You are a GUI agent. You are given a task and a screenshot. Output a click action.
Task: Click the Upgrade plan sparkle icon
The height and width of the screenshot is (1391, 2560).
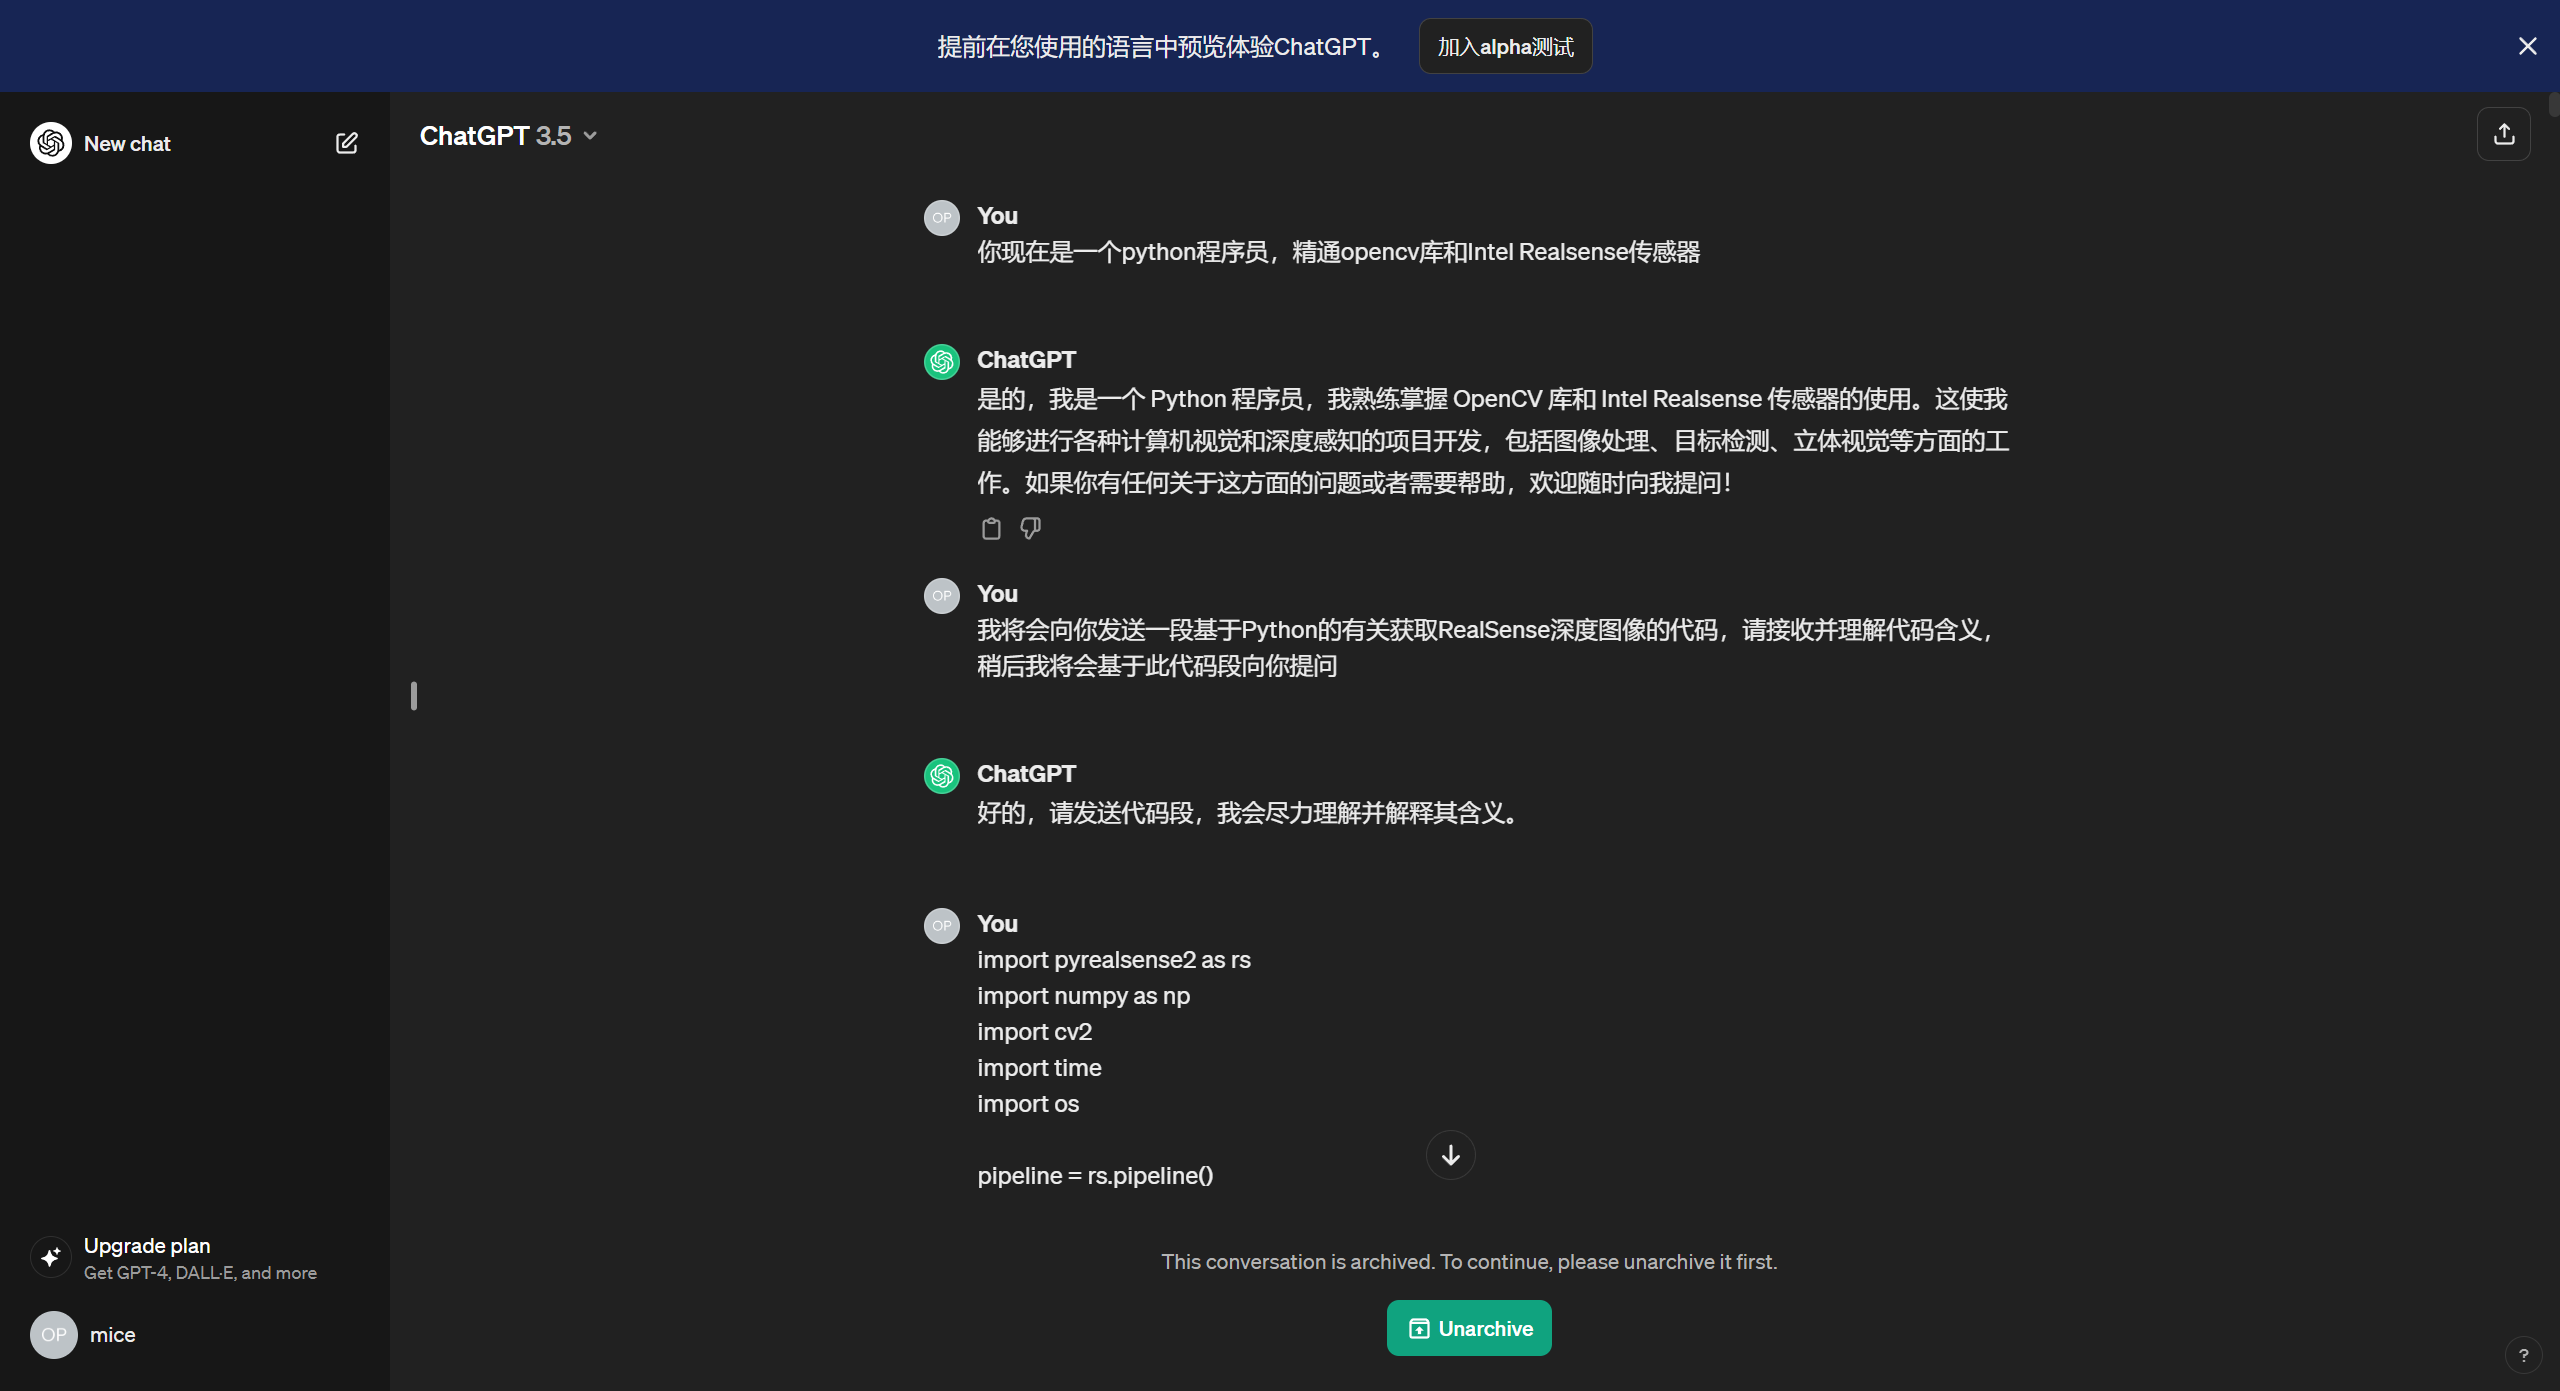(51, 1257)
